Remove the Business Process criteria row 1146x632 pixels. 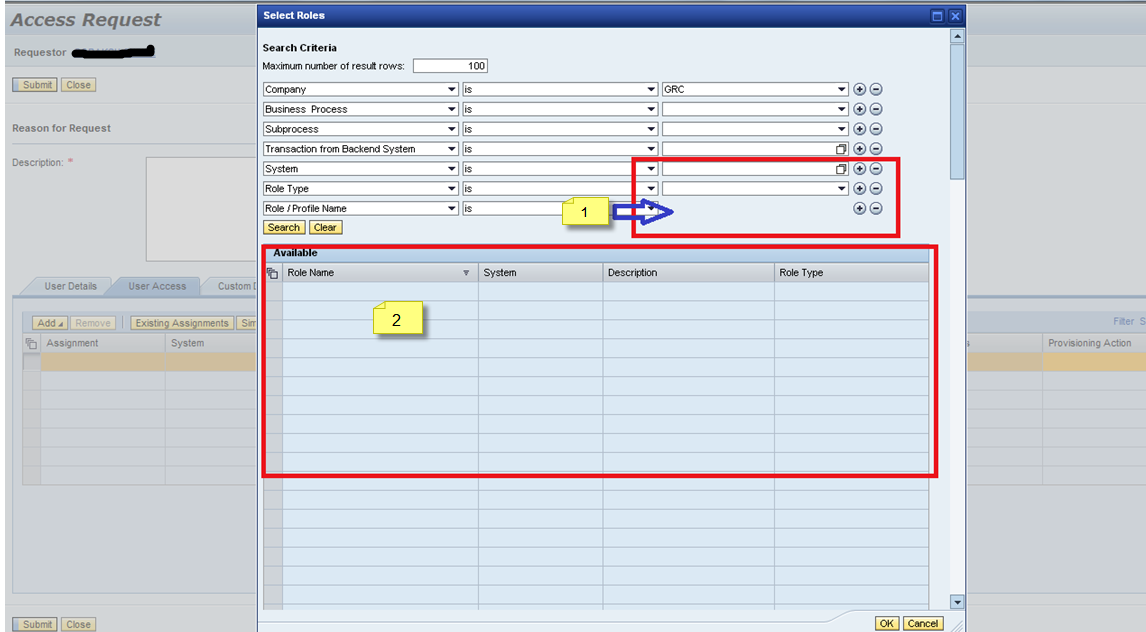876,109
